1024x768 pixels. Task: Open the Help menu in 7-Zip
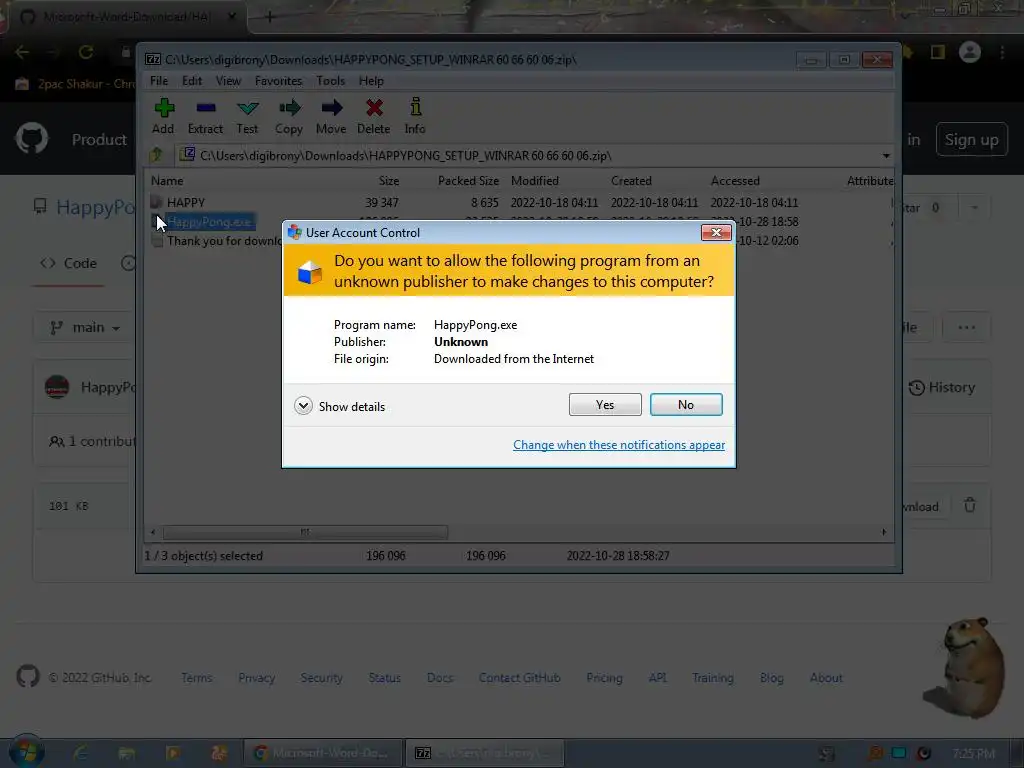pyautogui.click(x=371, y=81)
